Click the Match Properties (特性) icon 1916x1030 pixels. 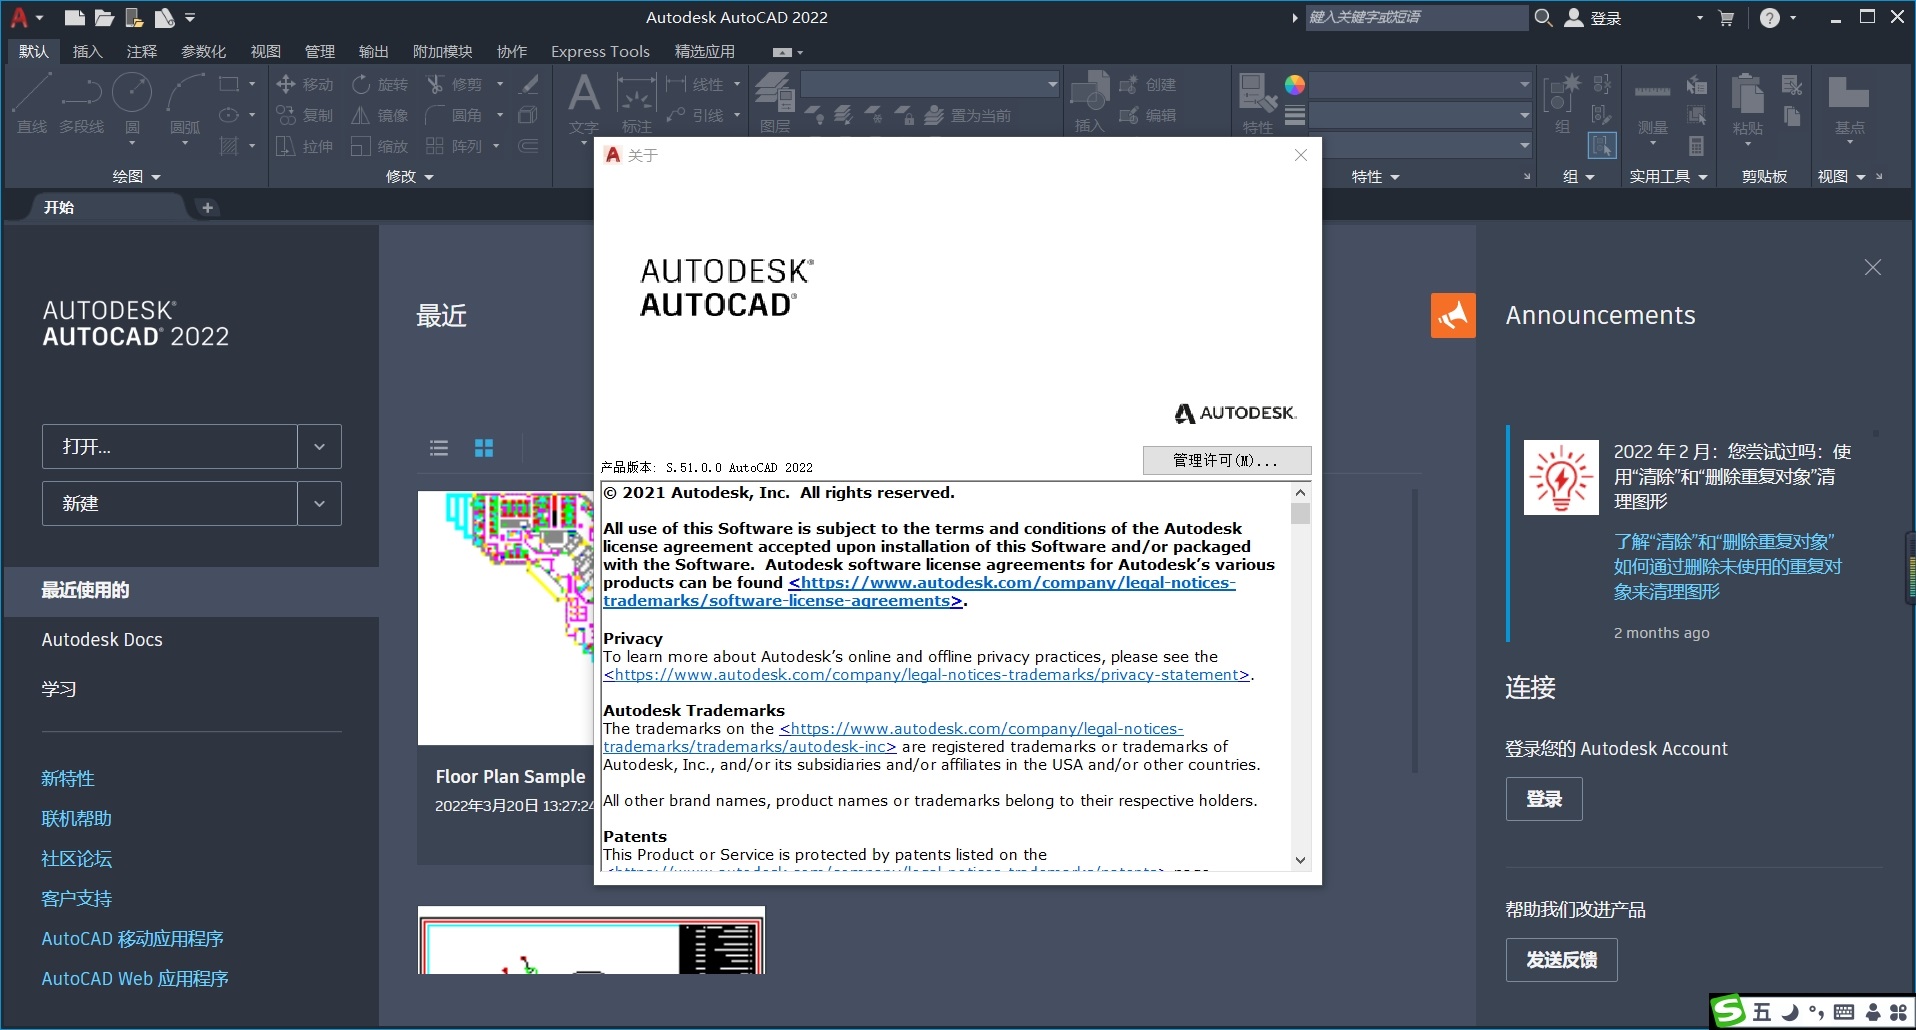tap(1257, 102)
